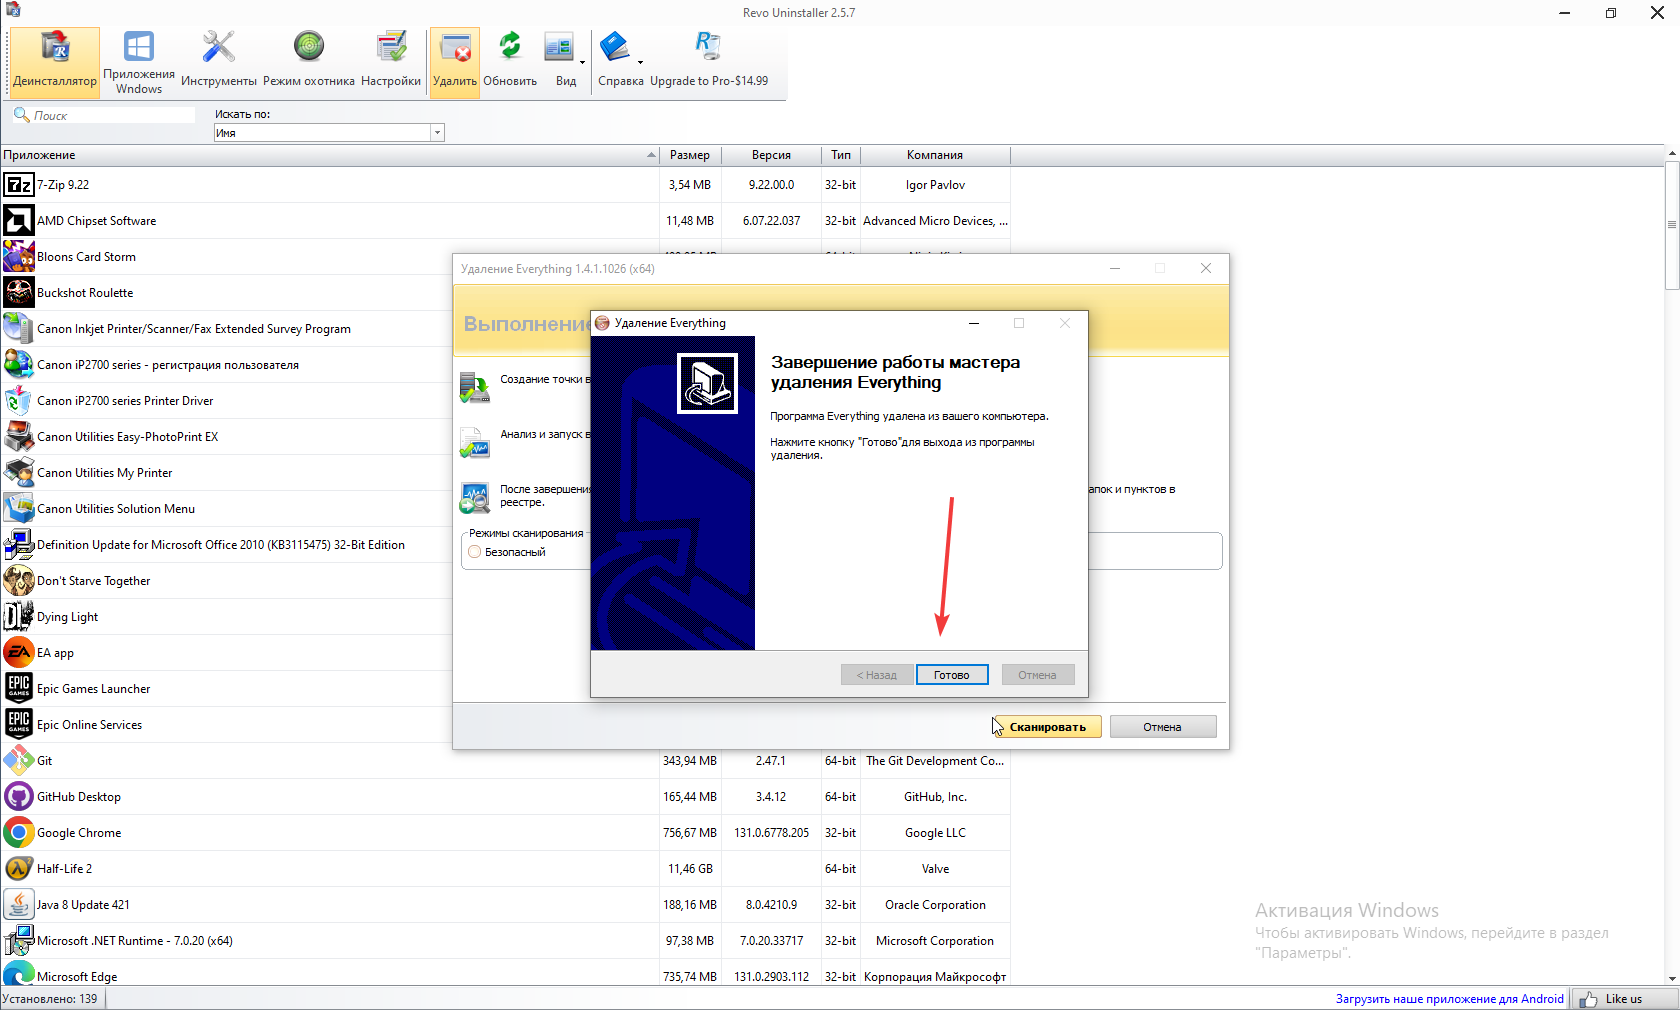
Task: Click the Сканировать button
Action: pyautogui.click(x=1047, y=727)
